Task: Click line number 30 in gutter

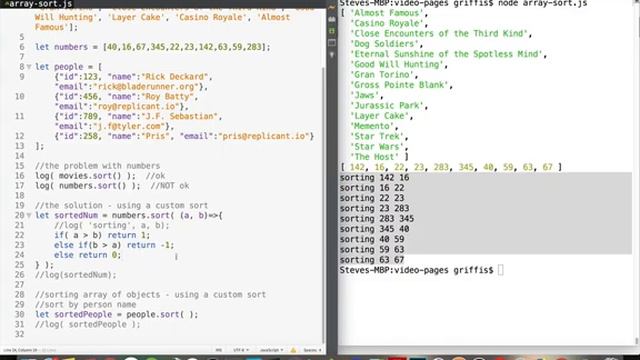Action: click(20, 315)
